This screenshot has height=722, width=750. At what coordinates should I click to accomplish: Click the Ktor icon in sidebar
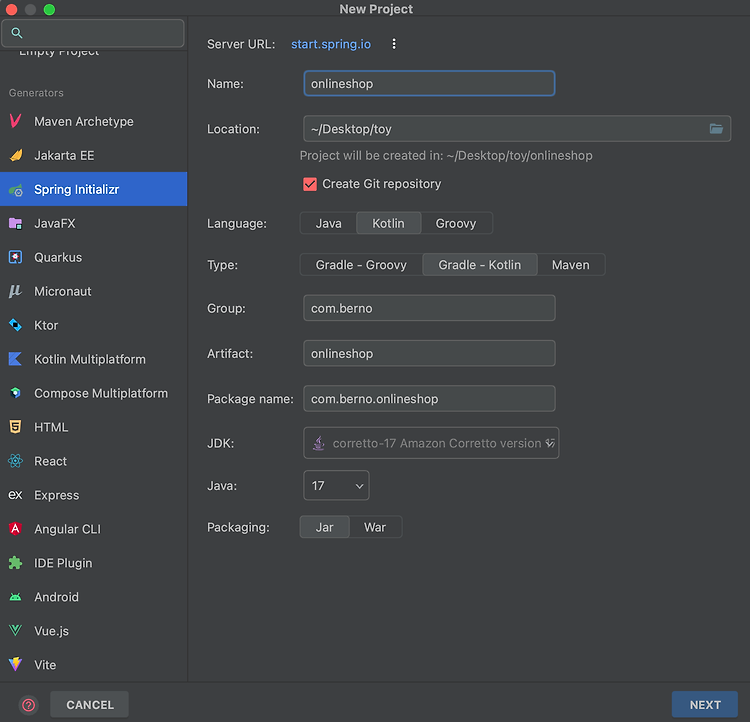pyautogui.click(x=15, y=325)
